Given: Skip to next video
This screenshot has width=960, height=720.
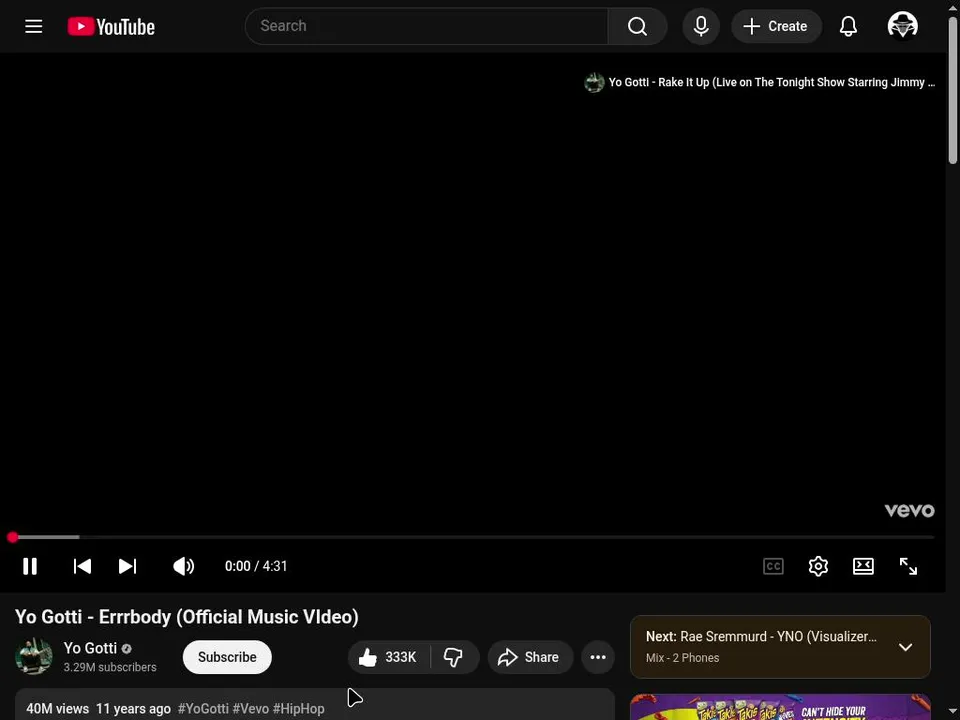Looking at the screenshot, I should click(127, 566).
